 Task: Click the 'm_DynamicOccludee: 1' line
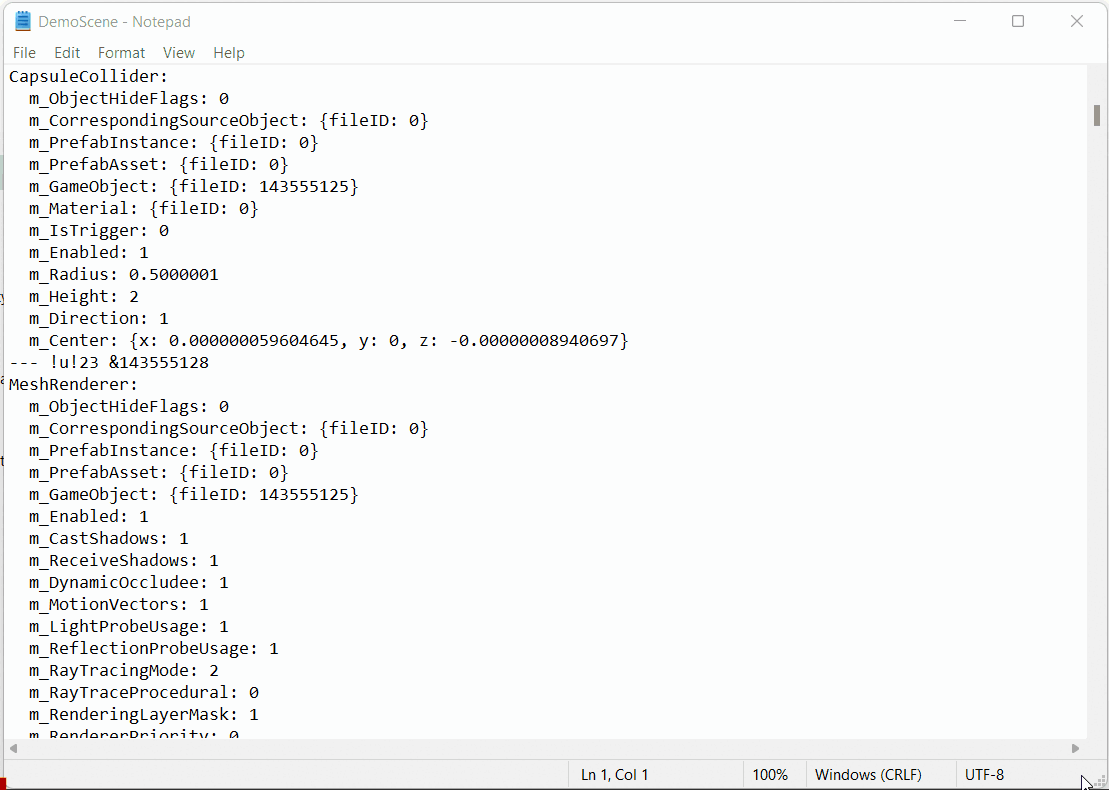(x=129, y=582)
